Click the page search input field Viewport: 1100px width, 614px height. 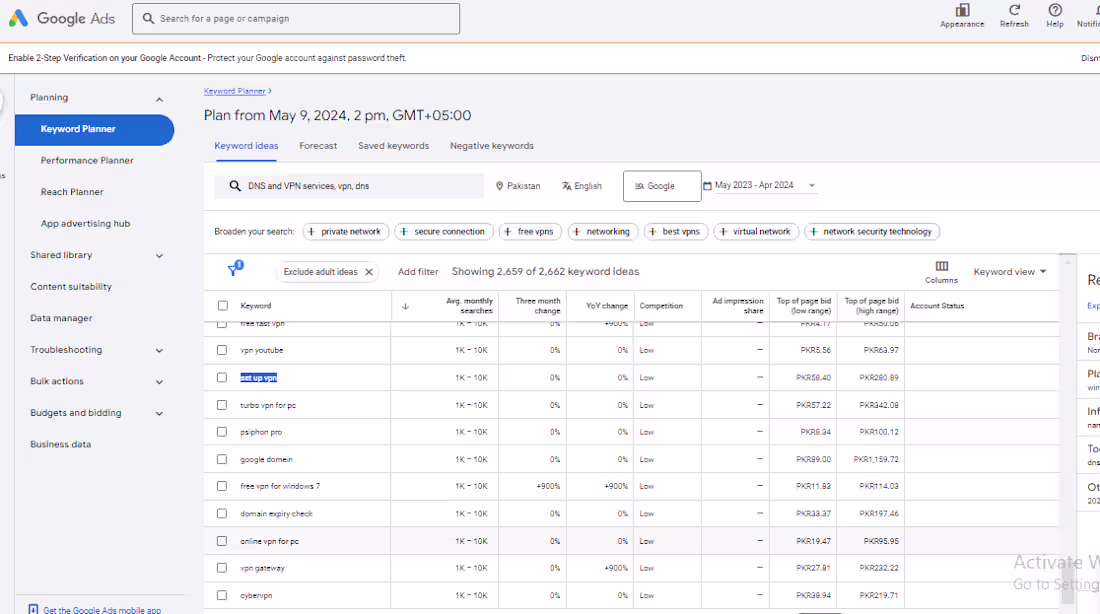[x=296, y=18]
